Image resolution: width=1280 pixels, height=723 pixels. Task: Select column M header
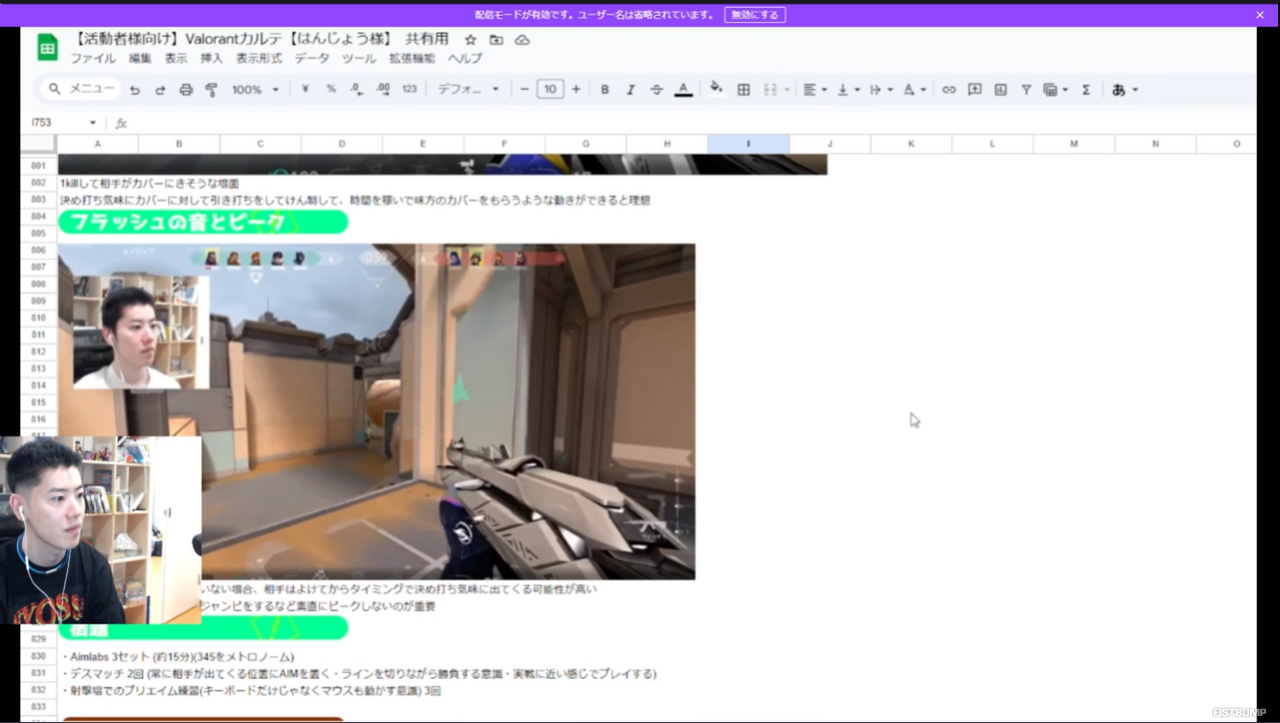pos(1074,144)
